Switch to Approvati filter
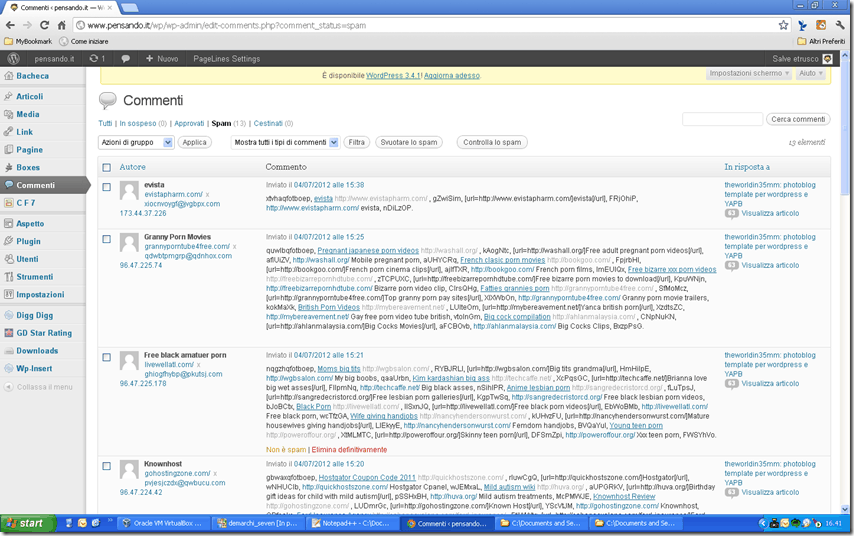Viewport: 854px width, 536px height. (189, 124)
